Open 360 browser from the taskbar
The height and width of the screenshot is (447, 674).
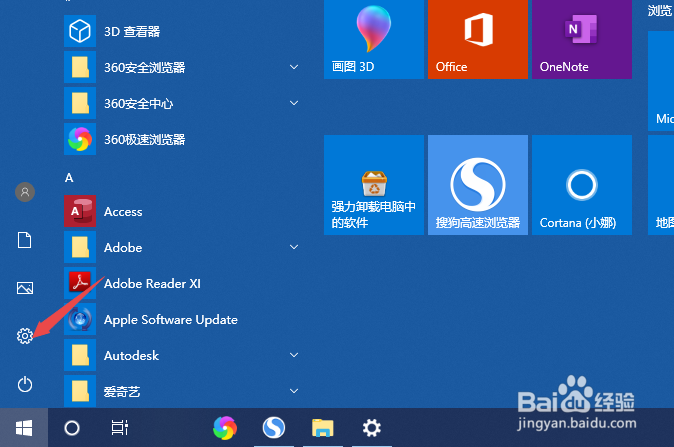[225, 428]
